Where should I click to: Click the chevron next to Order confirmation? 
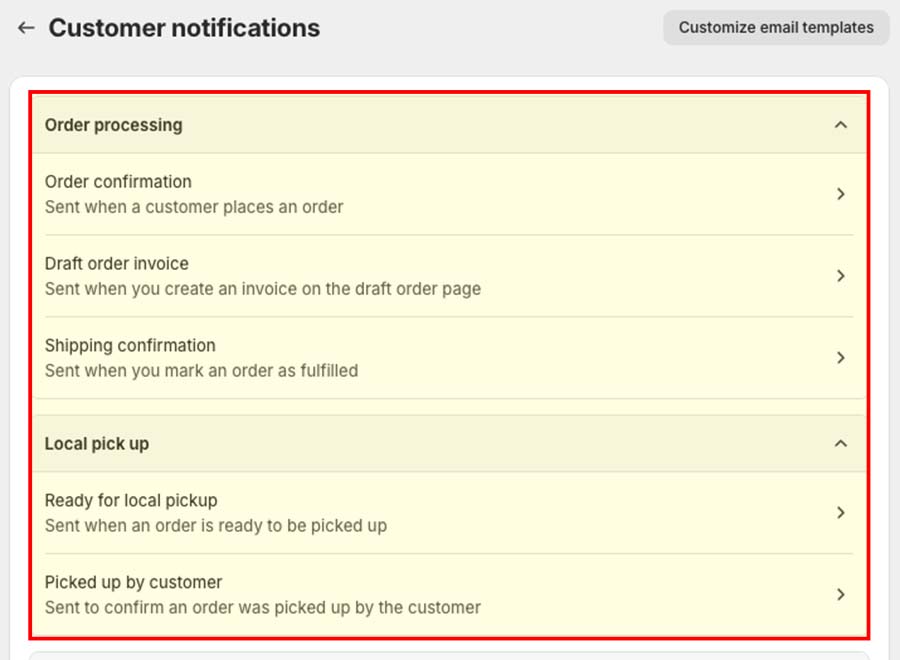click(x=841, y=194)
